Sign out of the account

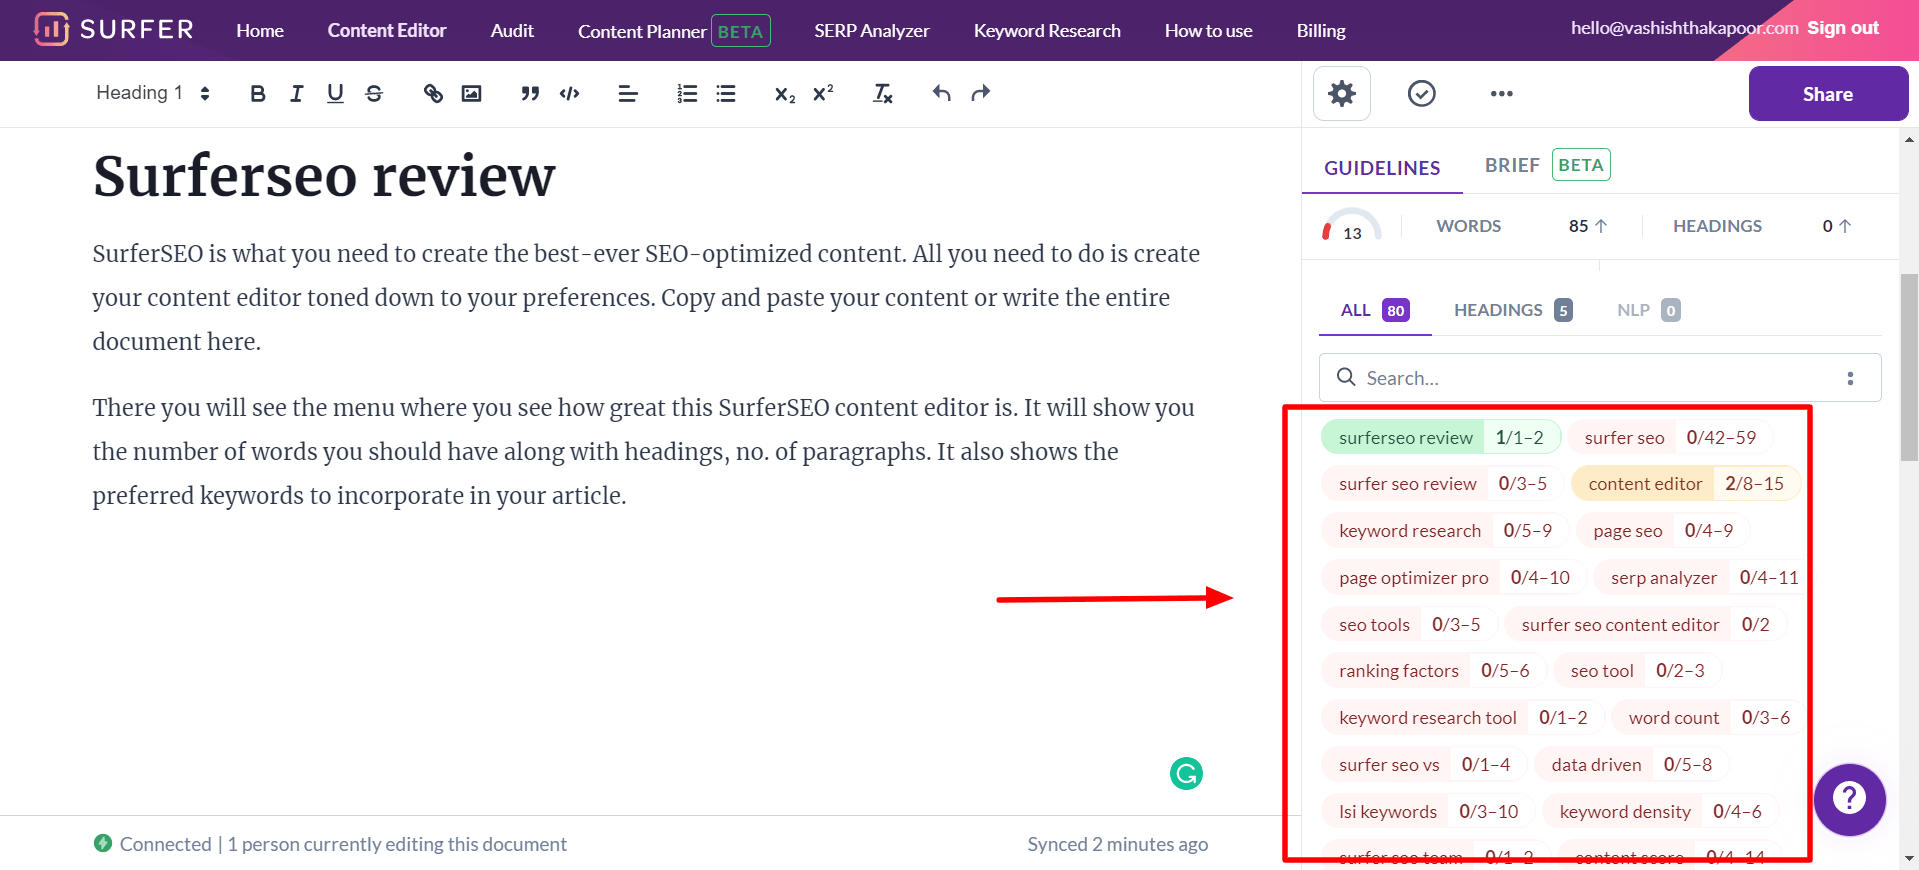(x=1843, y=28)
